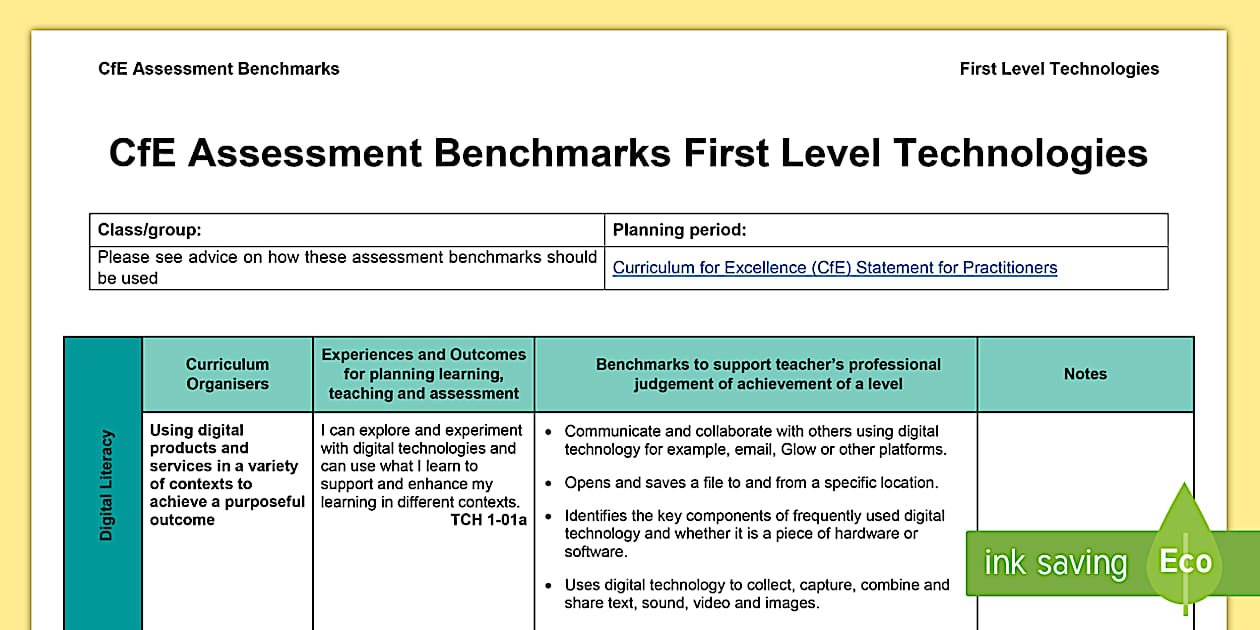This screenshot has height=630, width=1260.
Task: Click the "Opens and saves a file" benchmark
Action: [x=750, y=483]
